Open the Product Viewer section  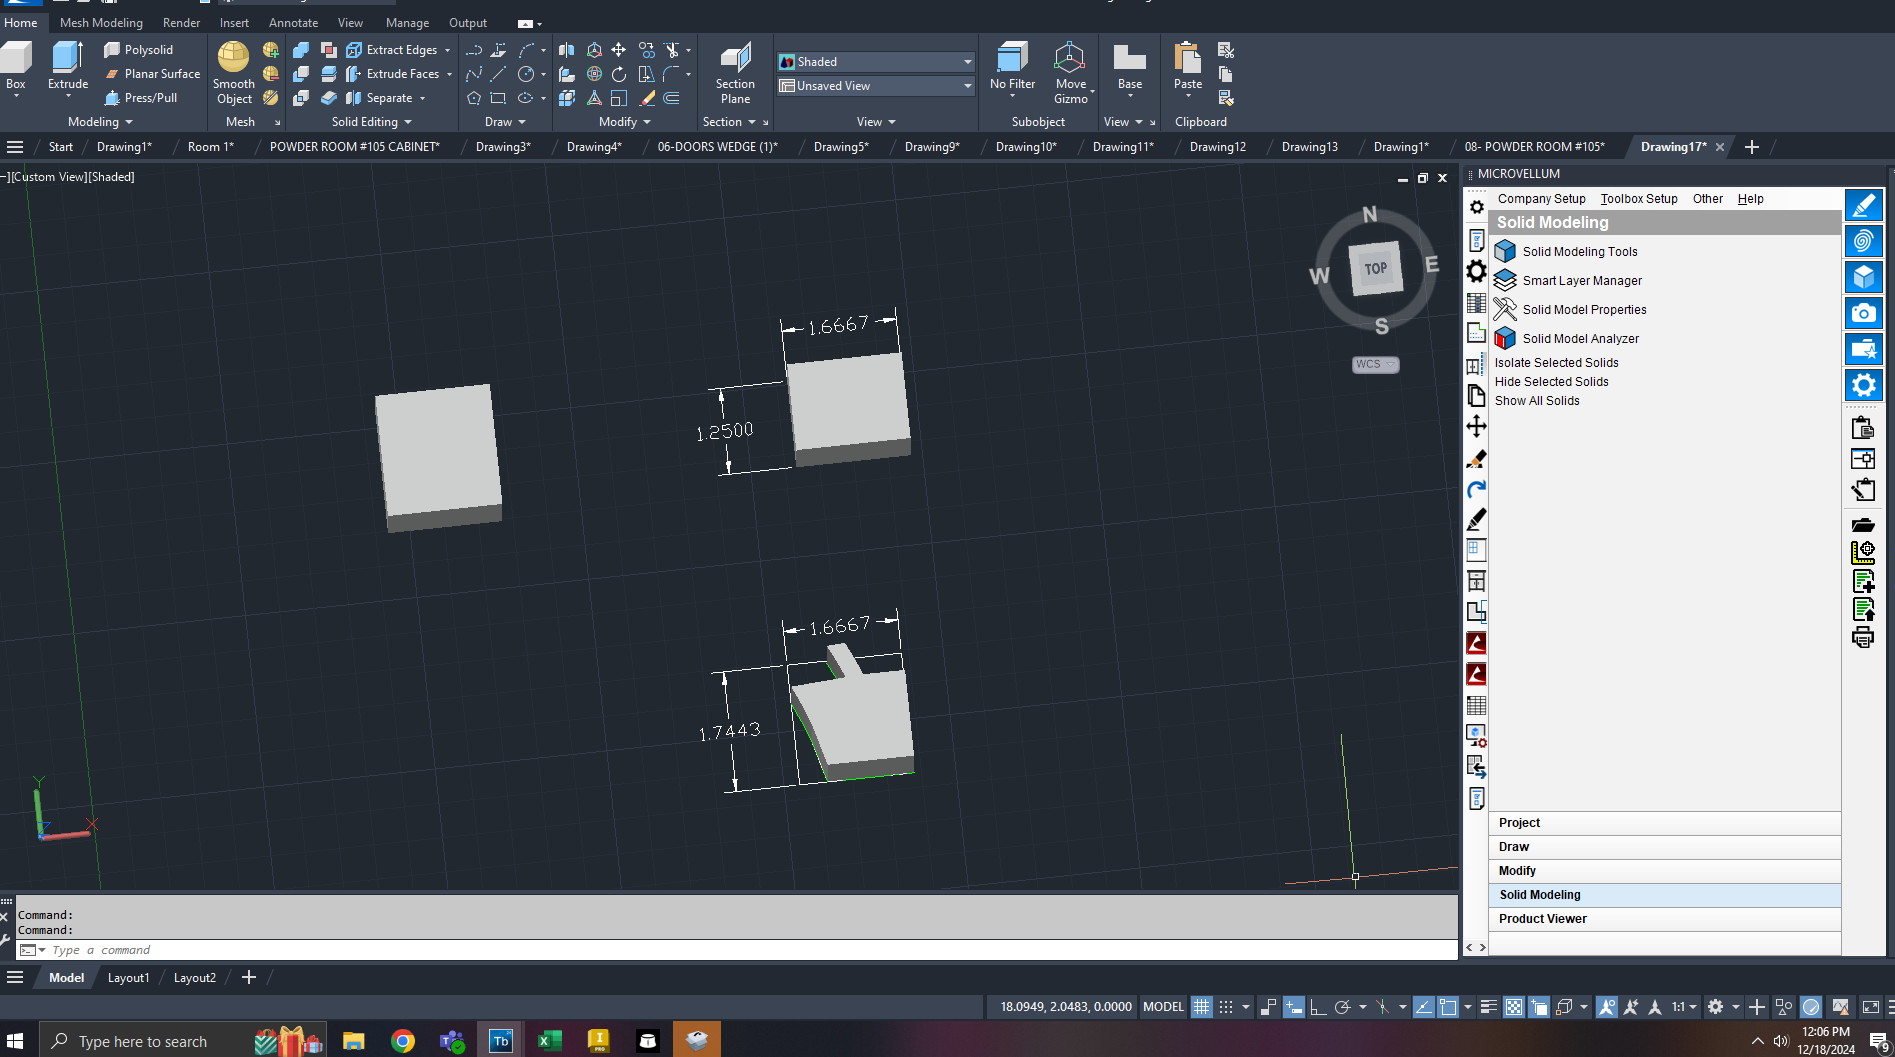[x=1542, y=919]
